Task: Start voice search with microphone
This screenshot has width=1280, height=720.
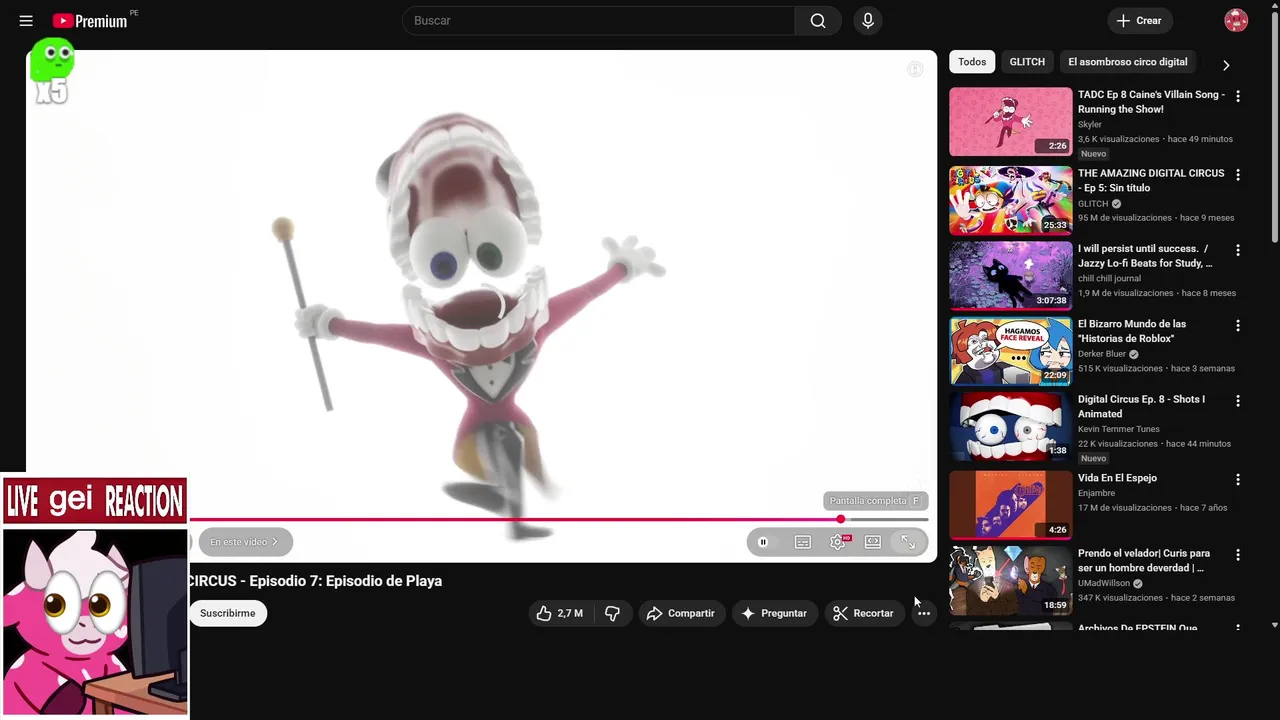Action: 868,21
